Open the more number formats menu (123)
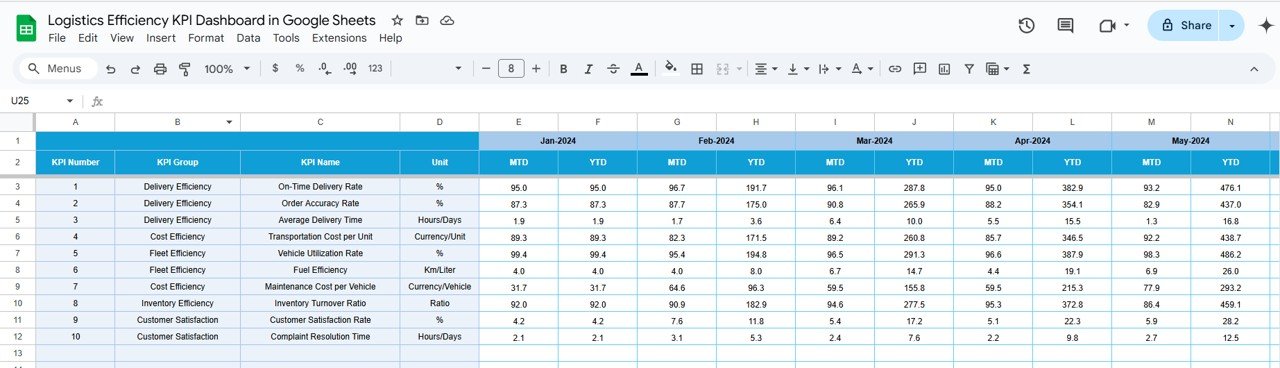The image size is (1280, 368). point(375,69)
